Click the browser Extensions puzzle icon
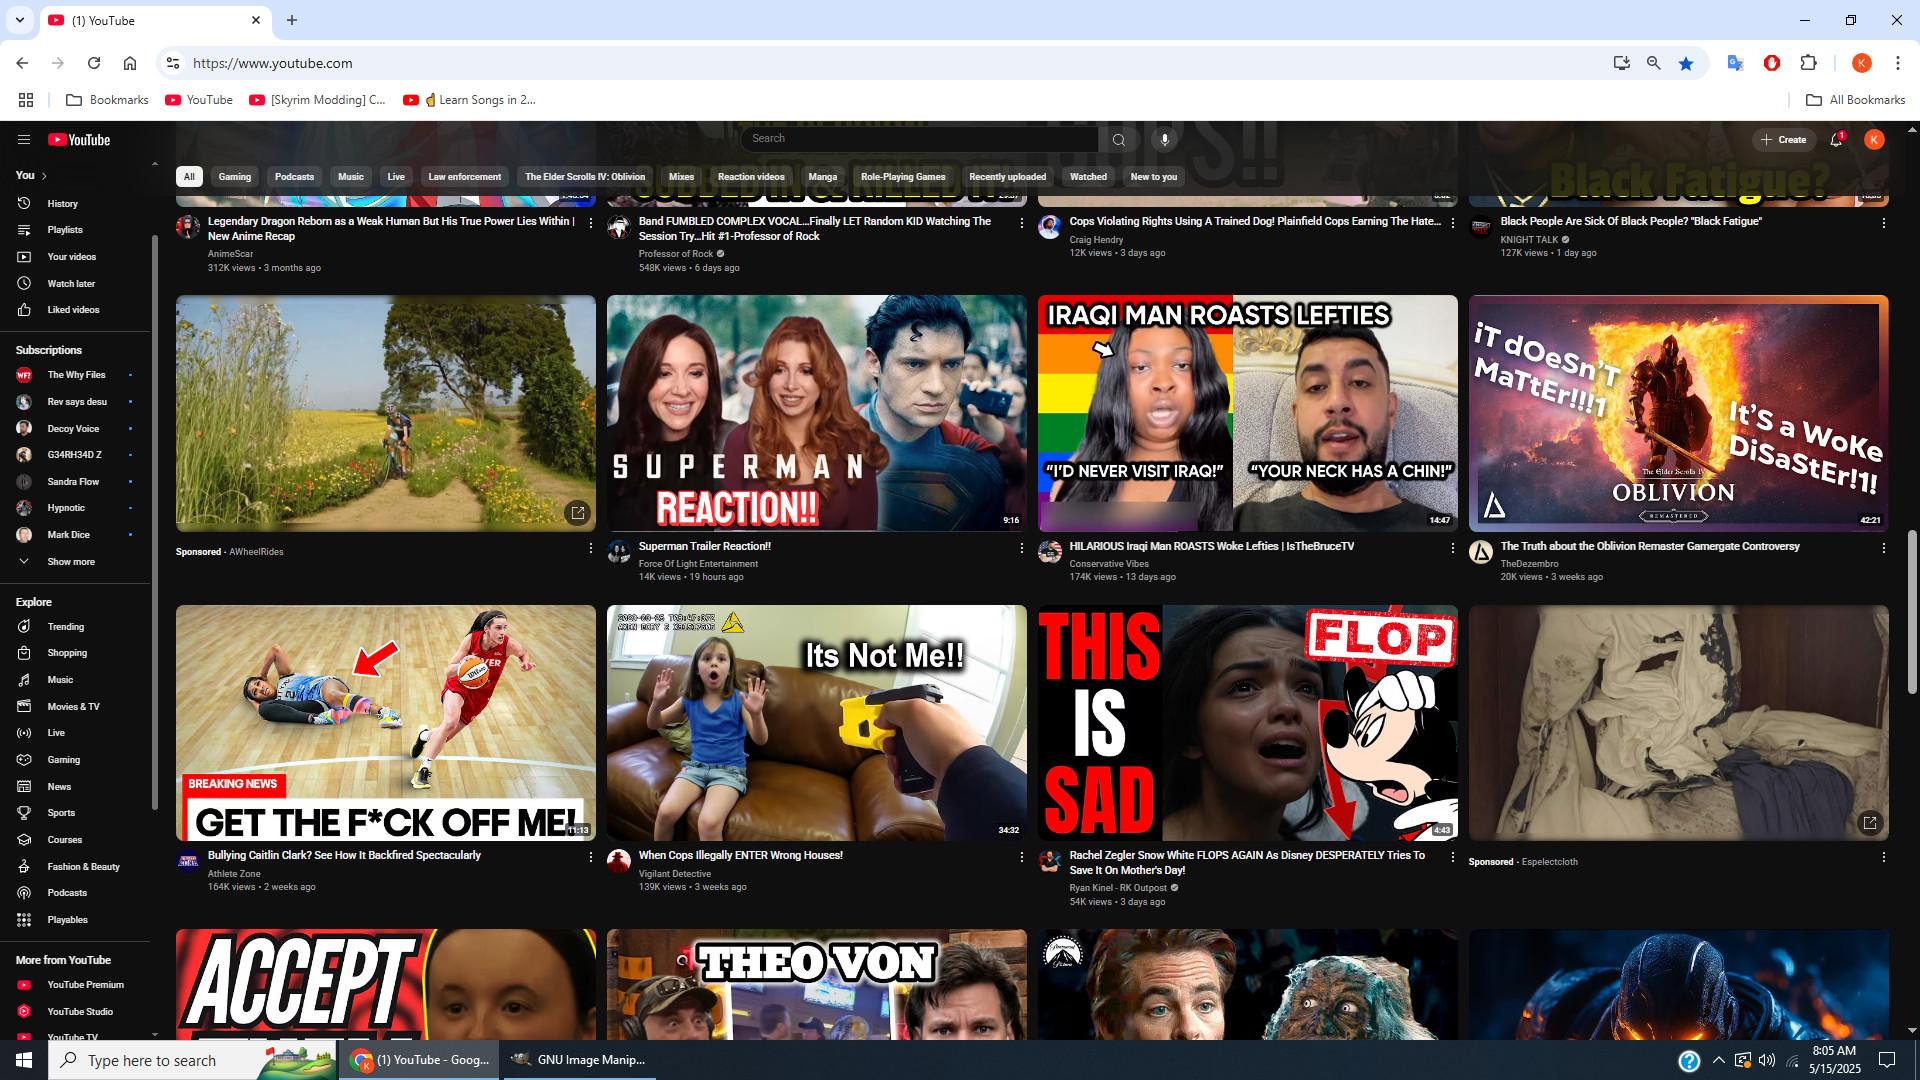This screenshot has height=1080, width=1920. point(1808,63)
